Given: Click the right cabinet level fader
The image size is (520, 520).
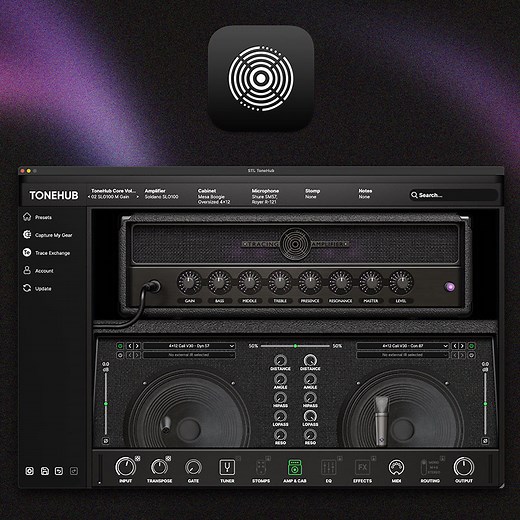Looking at the screenshot, I should tap(485, 404).
